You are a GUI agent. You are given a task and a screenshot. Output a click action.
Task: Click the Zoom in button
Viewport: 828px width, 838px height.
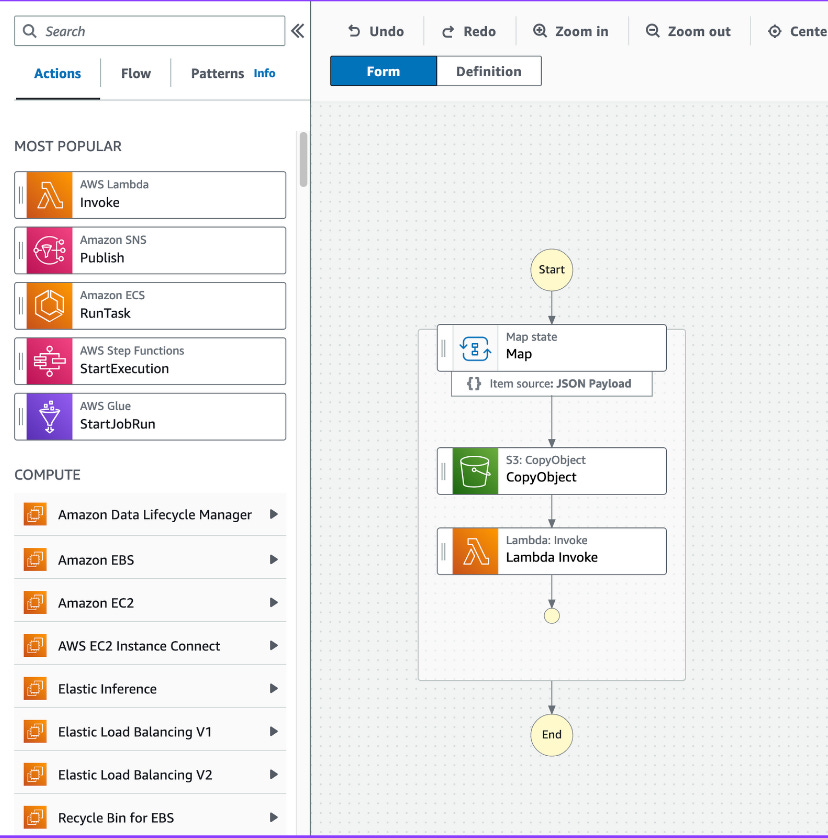tap(571, 32)
